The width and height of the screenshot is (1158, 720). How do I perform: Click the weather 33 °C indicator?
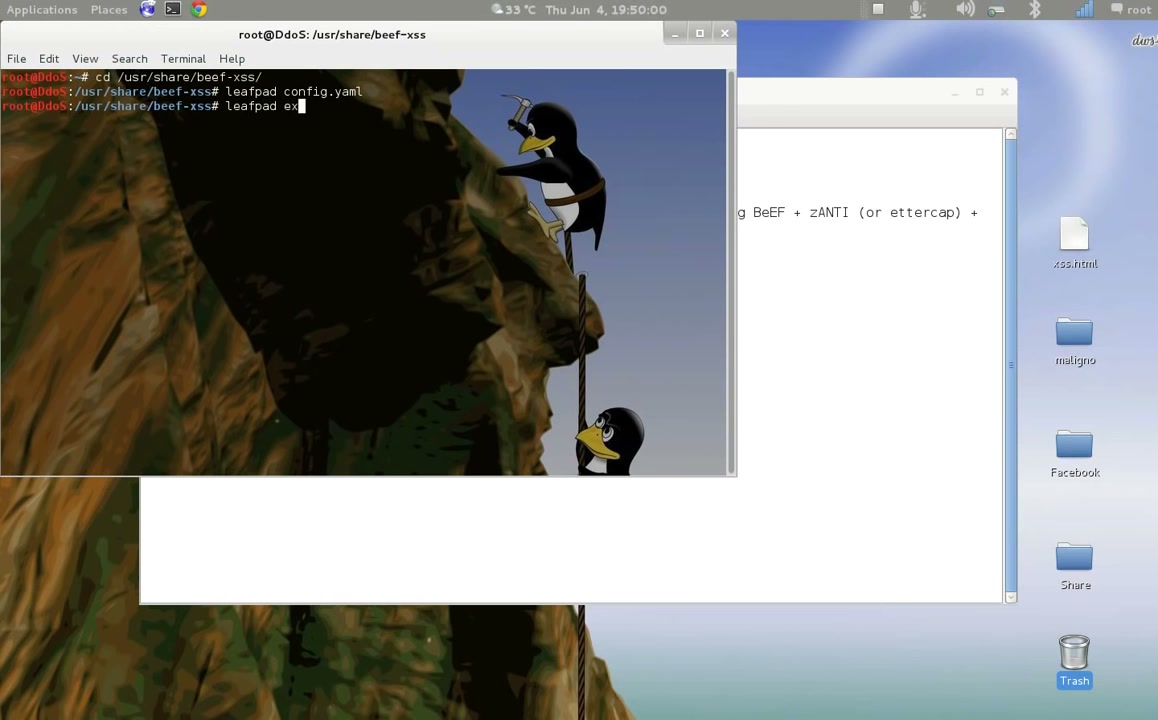point(513,10)
